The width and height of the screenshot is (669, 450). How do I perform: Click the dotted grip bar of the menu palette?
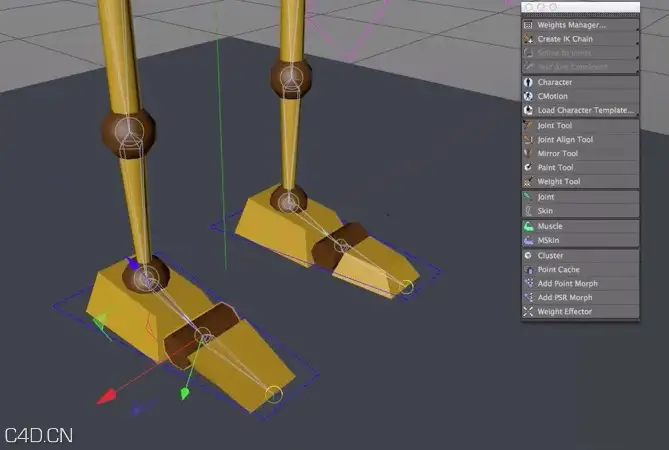click(x=580, y=15)
